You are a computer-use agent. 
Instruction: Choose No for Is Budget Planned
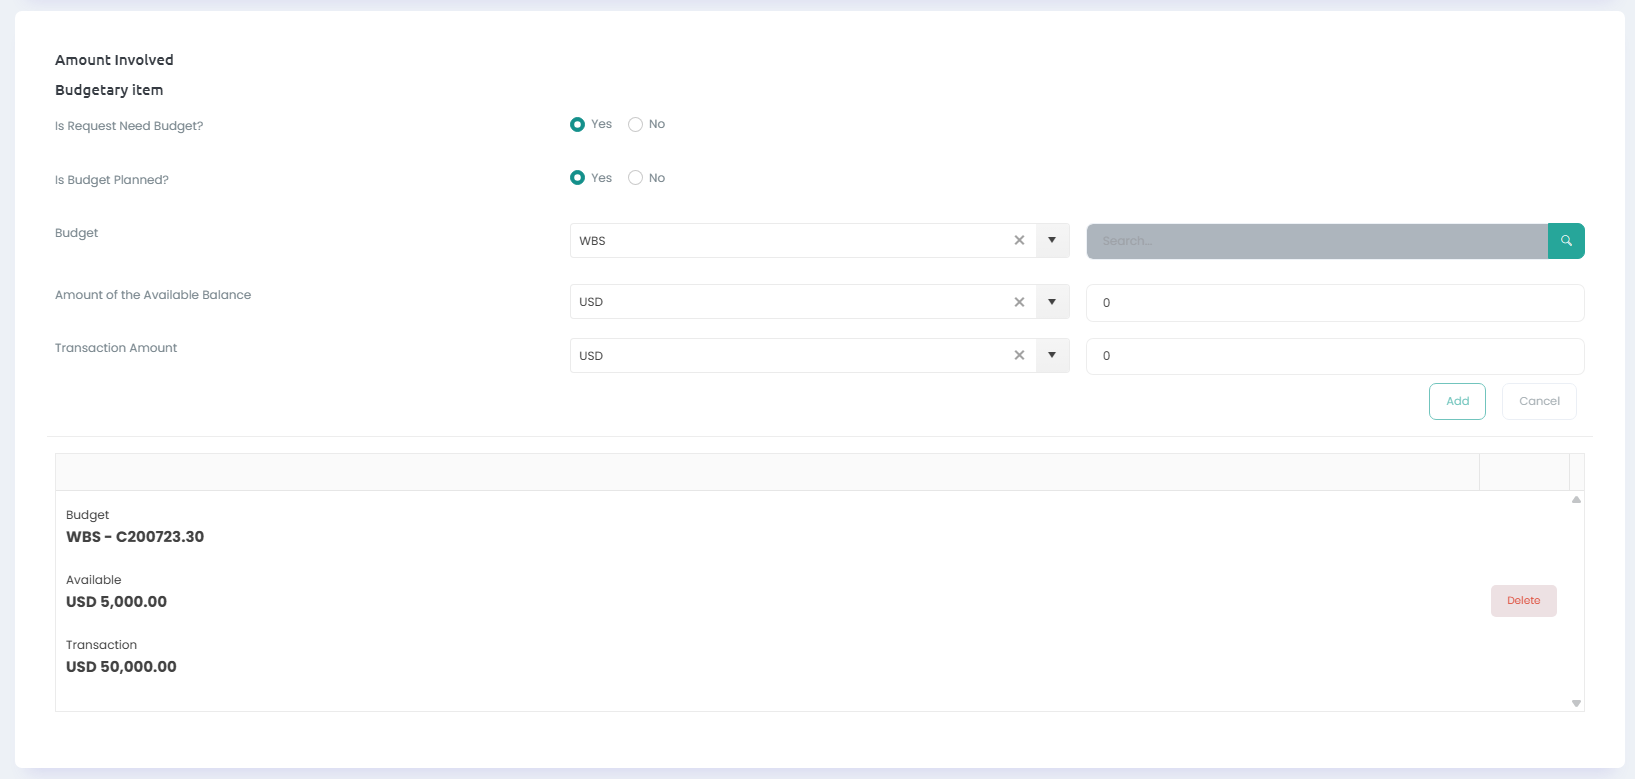(635, 178)
